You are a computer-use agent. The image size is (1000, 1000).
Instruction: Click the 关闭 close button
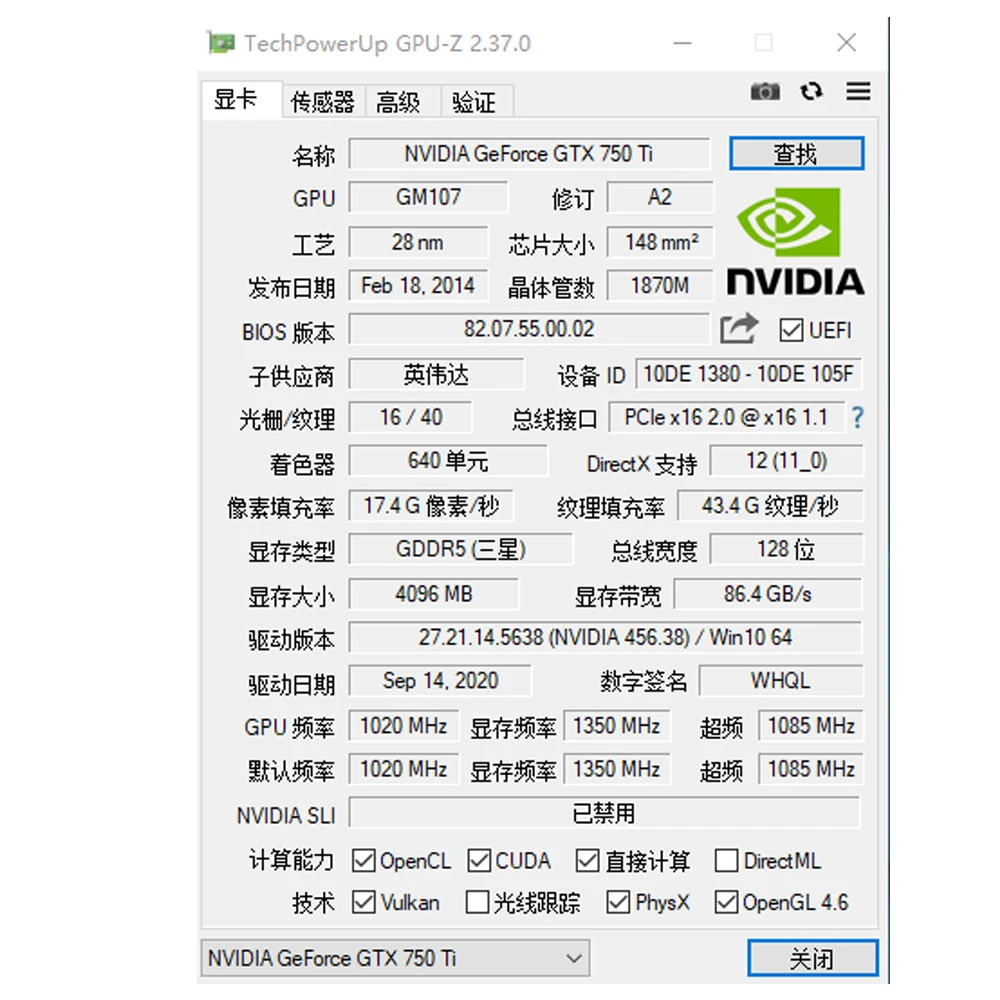coord(812,958)
